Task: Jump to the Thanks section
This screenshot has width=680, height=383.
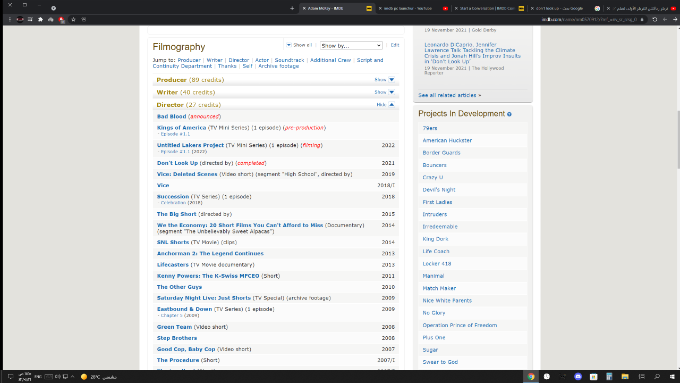Action: (x=227, y=66)
